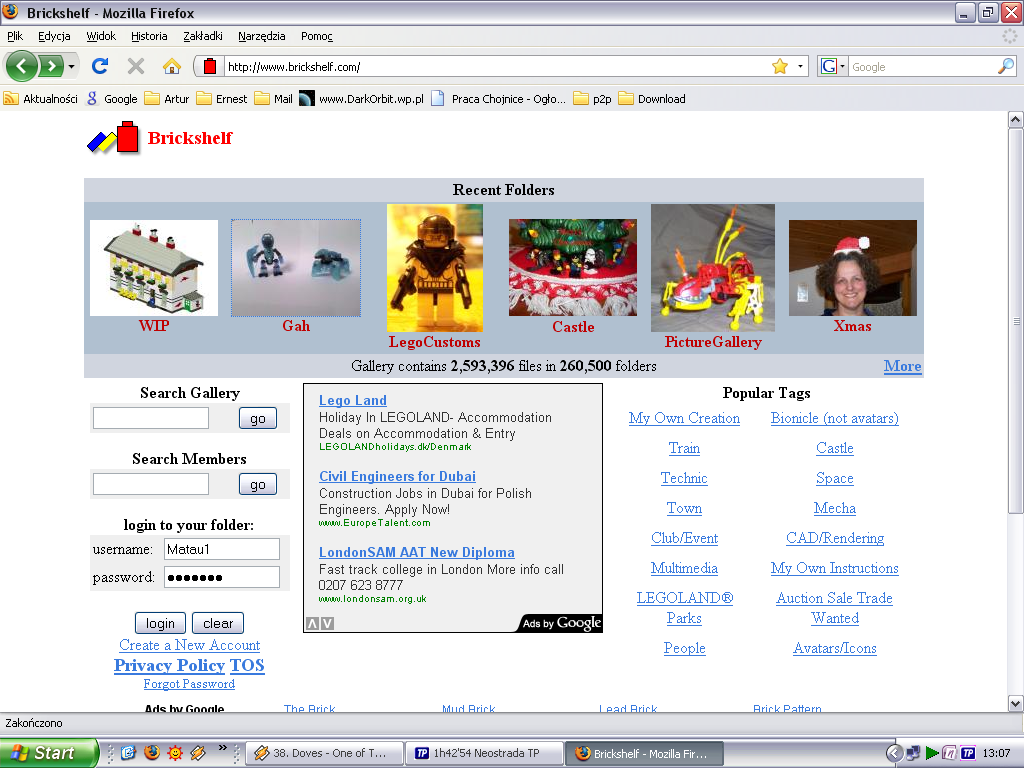1024x768 pixels.
Task: Open the Technic tag link
Action: point(684,478)
